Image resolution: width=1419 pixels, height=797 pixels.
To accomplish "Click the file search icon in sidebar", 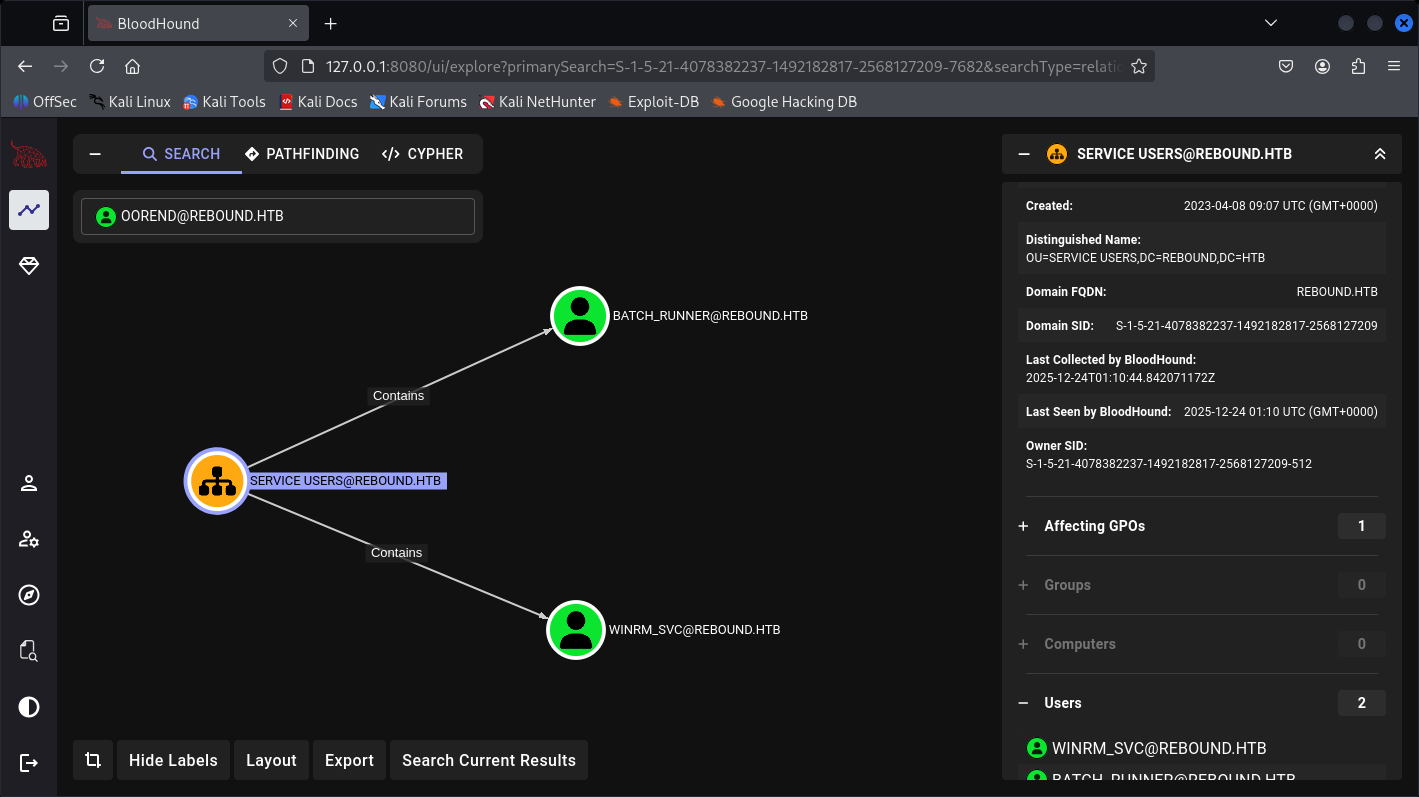I will coord(29,652).
